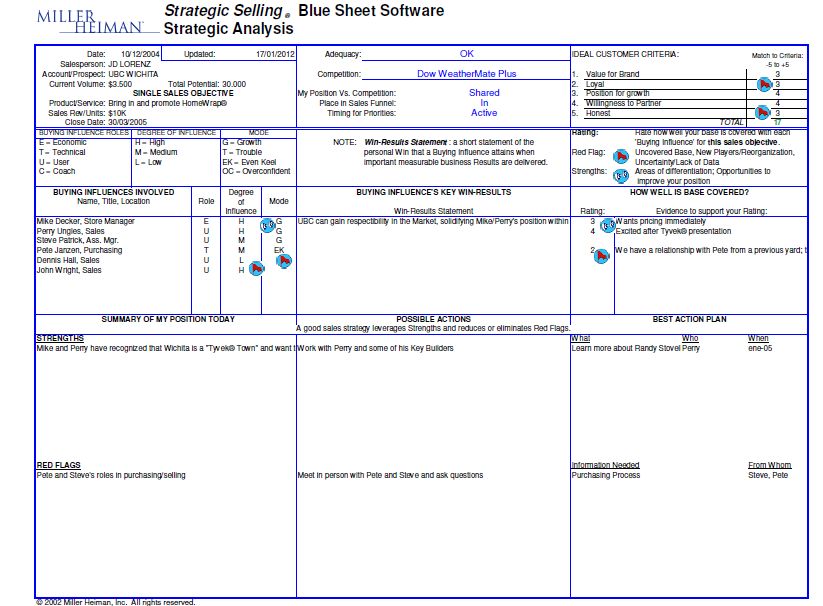Click the When value 'ene-05'
Image resolution: width=823 pixels, height=606 pixels.
760,348
